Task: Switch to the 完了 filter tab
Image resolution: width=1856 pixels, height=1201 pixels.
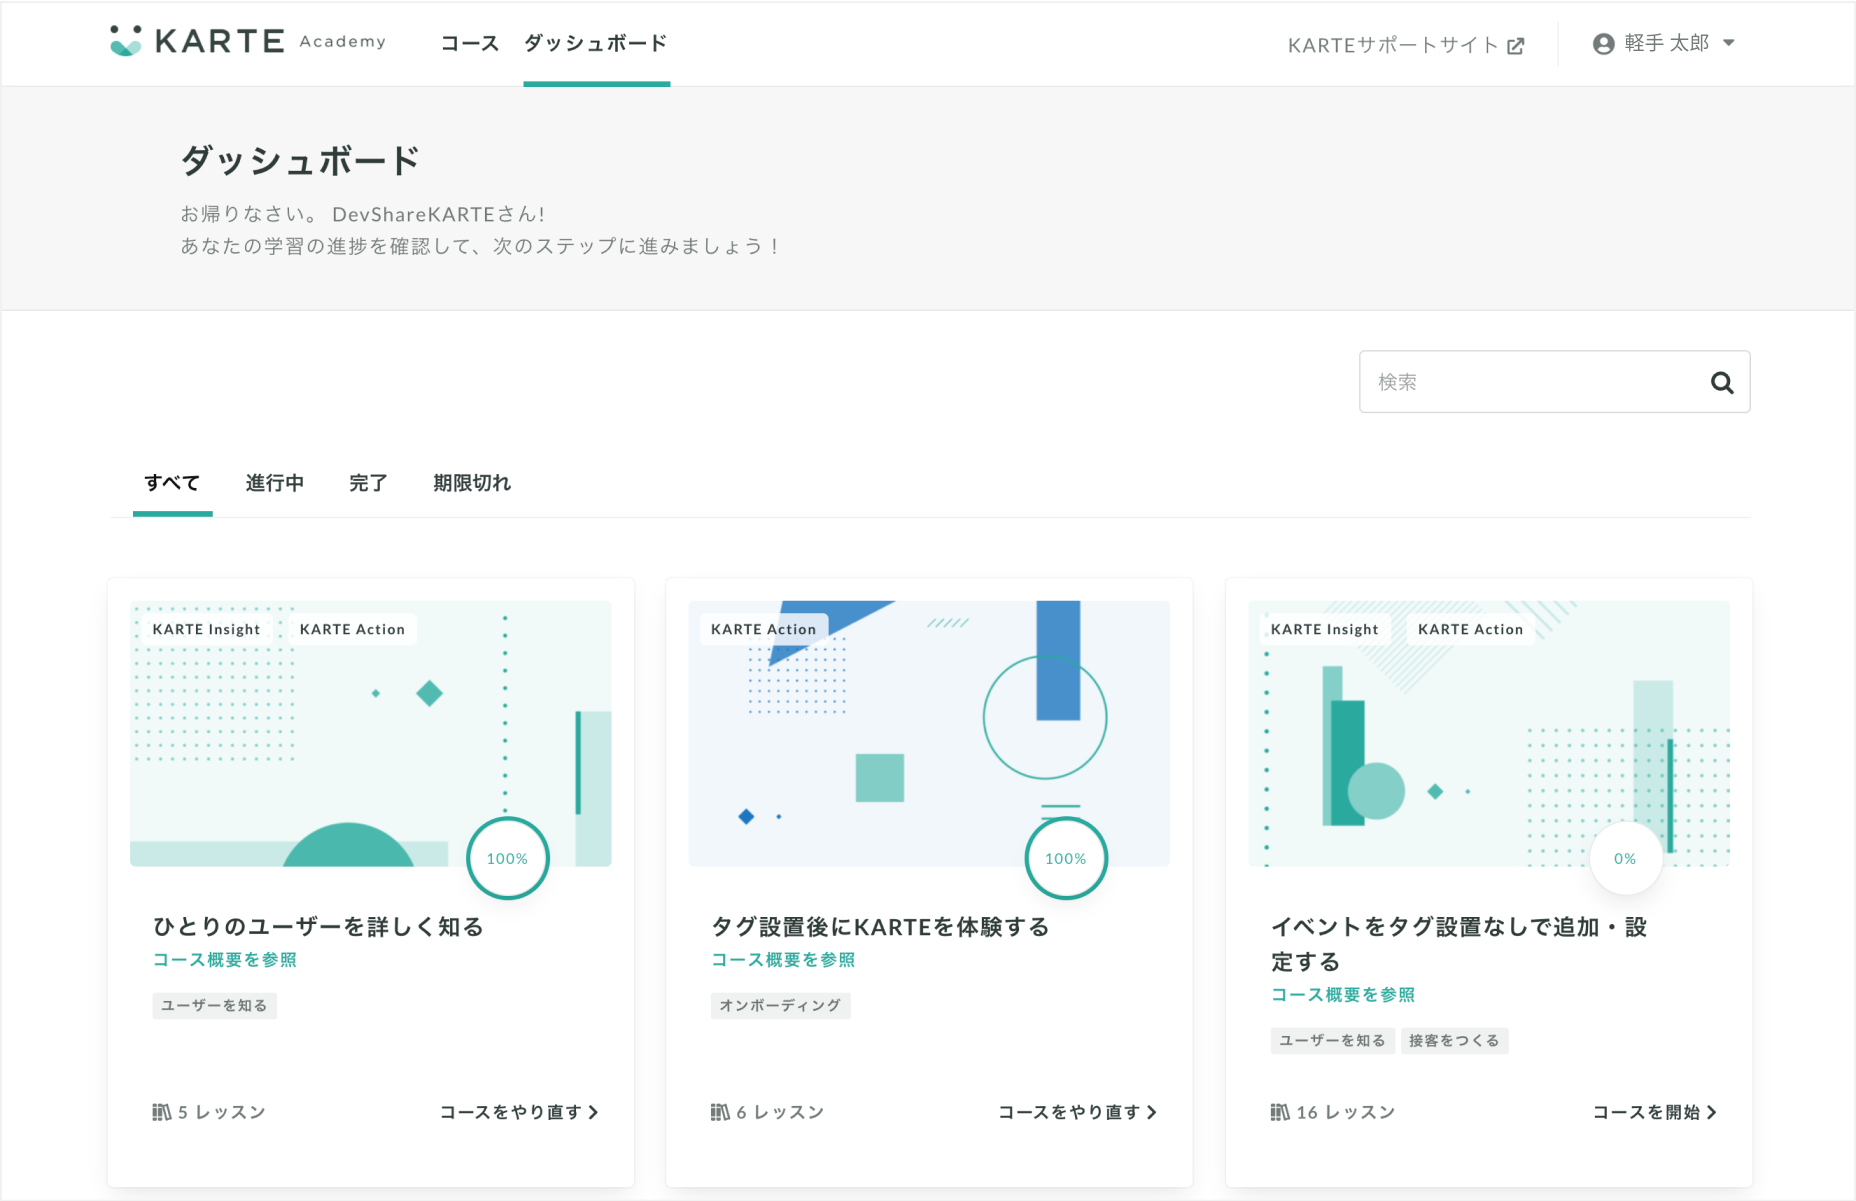Action: click(x=368, y=483)
